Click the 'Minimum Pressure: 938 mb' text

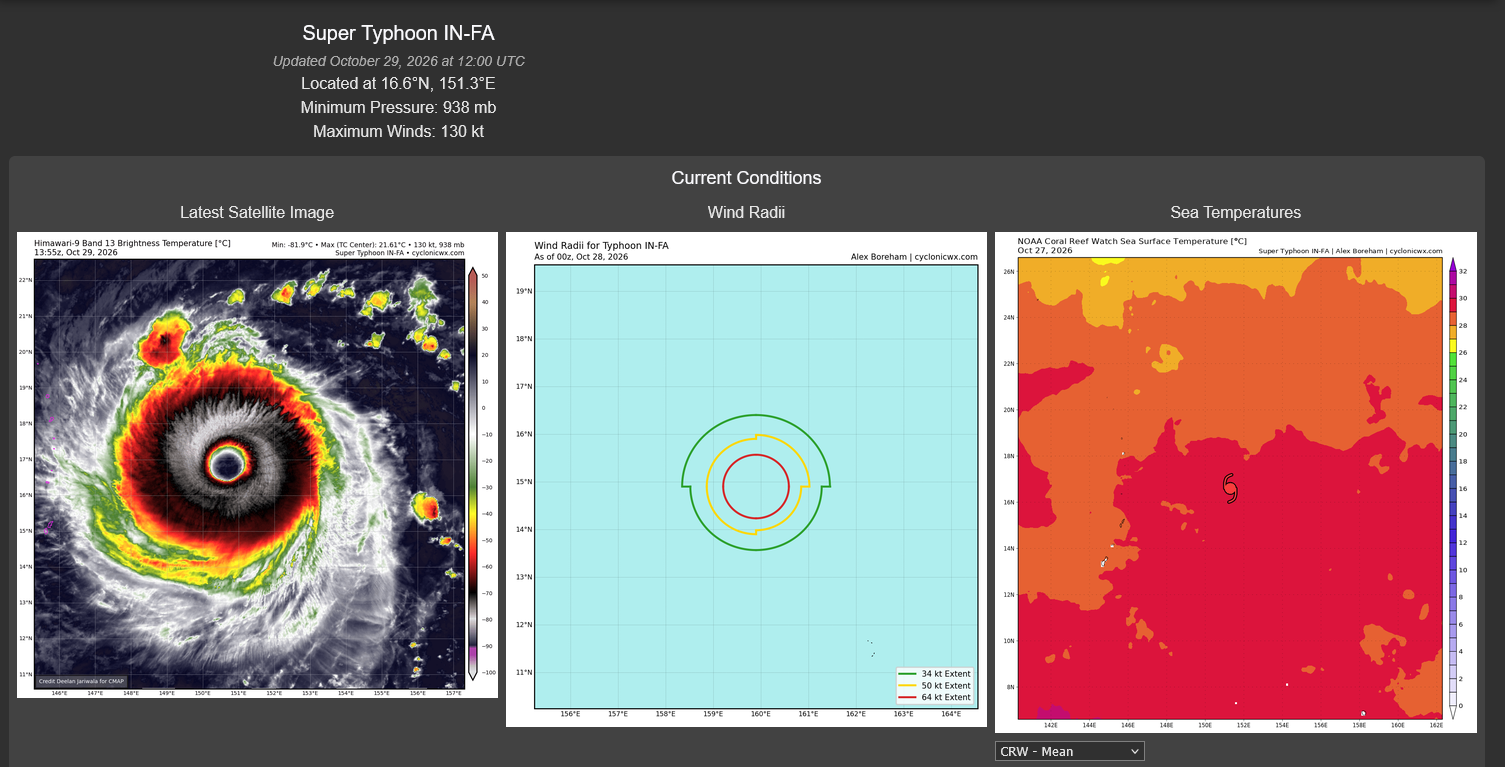pos(398,108)
